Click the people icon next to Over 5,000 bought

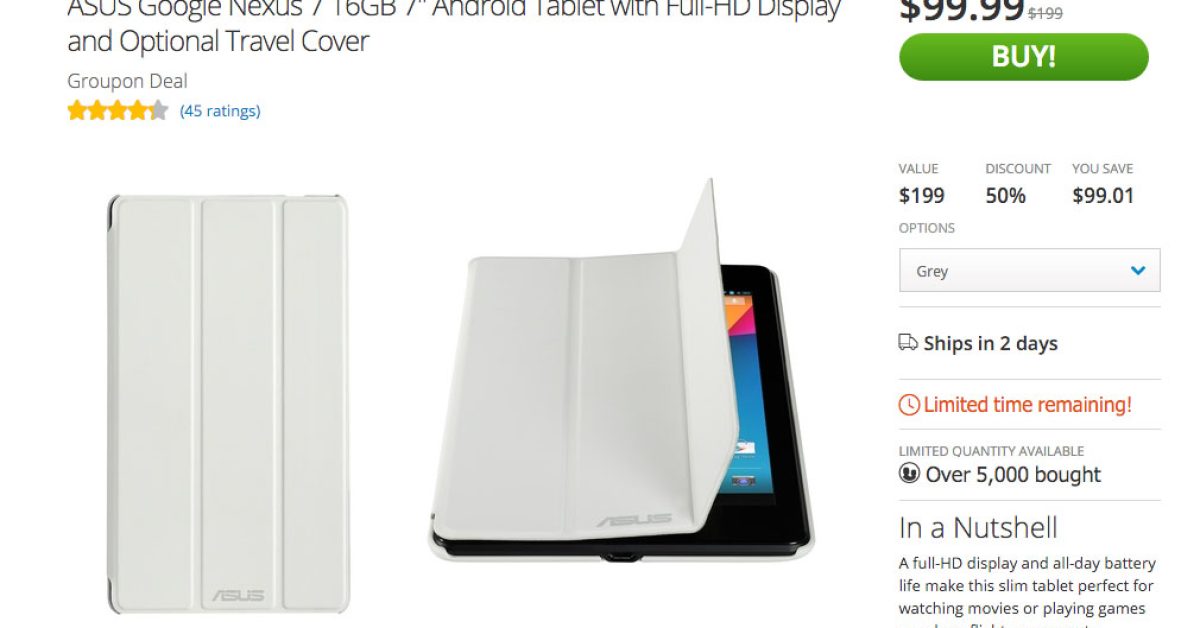pos(909,474)
